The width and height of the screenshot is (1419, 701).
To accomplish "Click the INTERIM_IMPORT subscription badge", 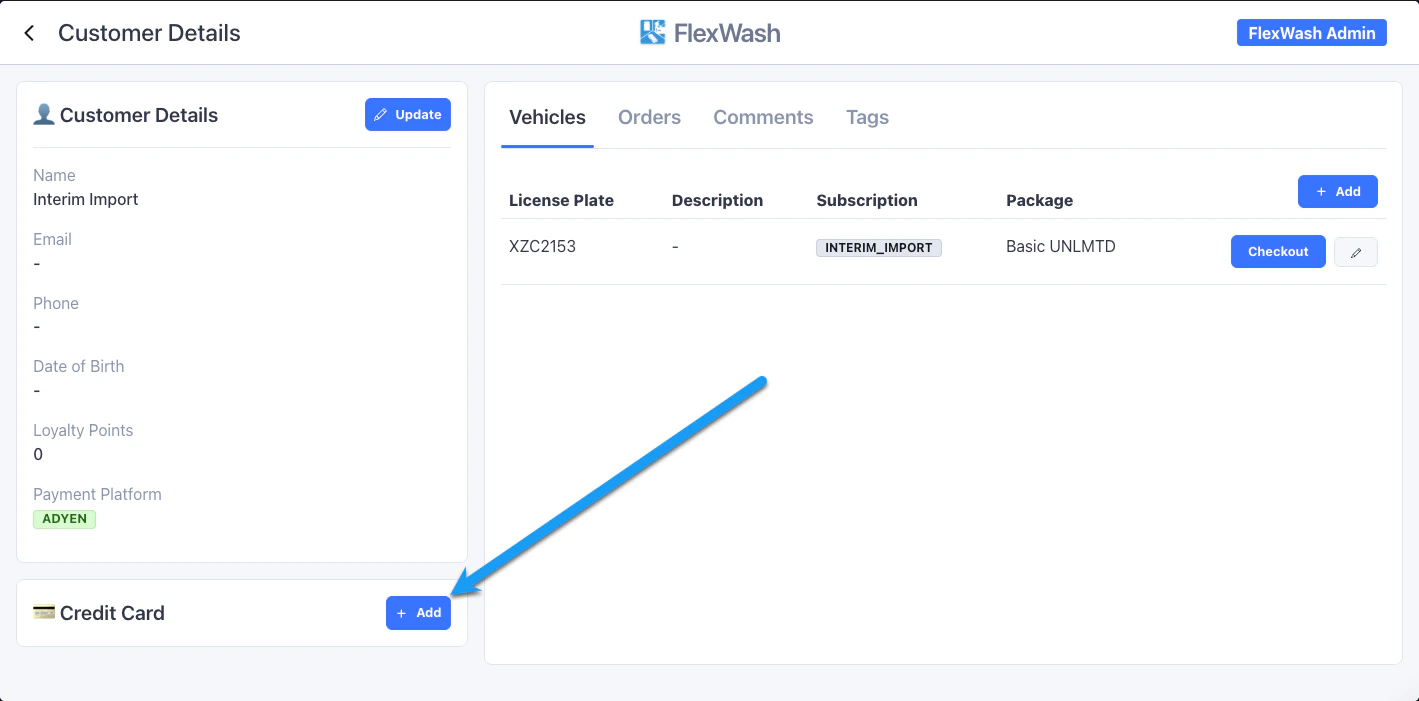I will point(879,248).
